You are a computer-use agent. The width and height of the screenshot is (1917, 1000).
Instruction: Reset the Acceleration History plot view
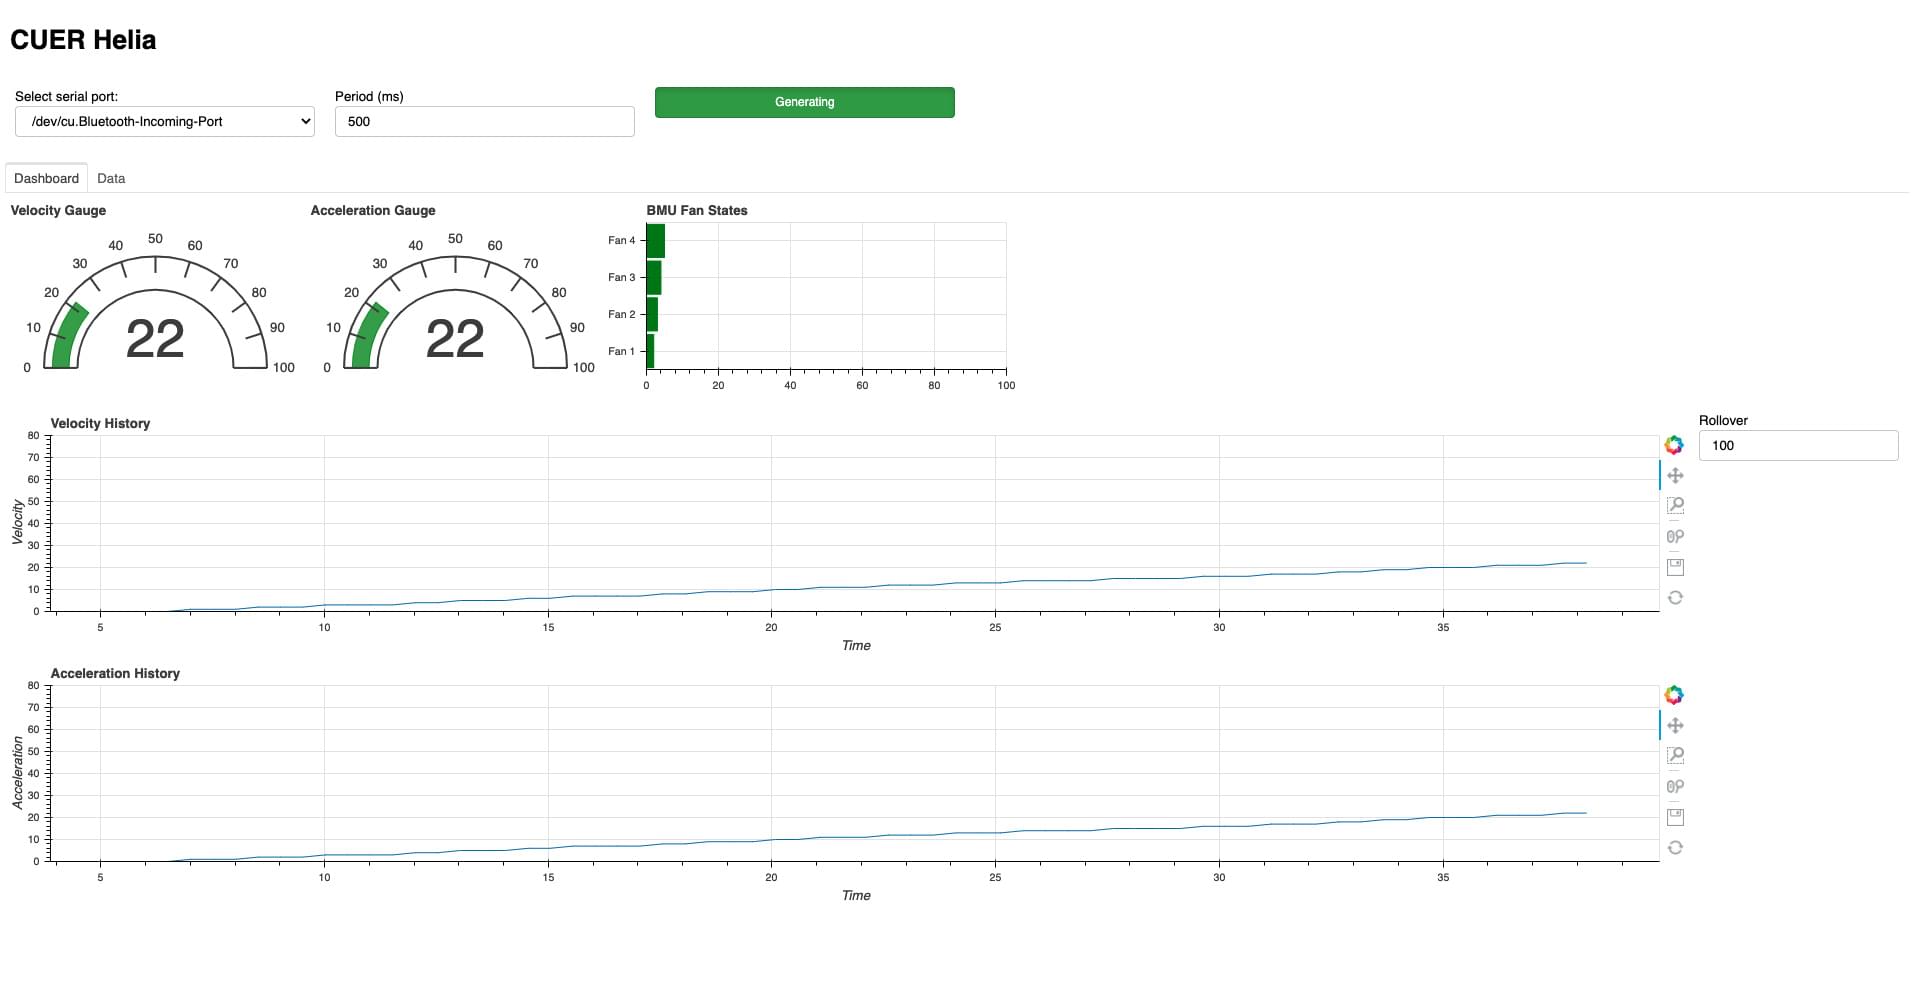click(1675, 848)
